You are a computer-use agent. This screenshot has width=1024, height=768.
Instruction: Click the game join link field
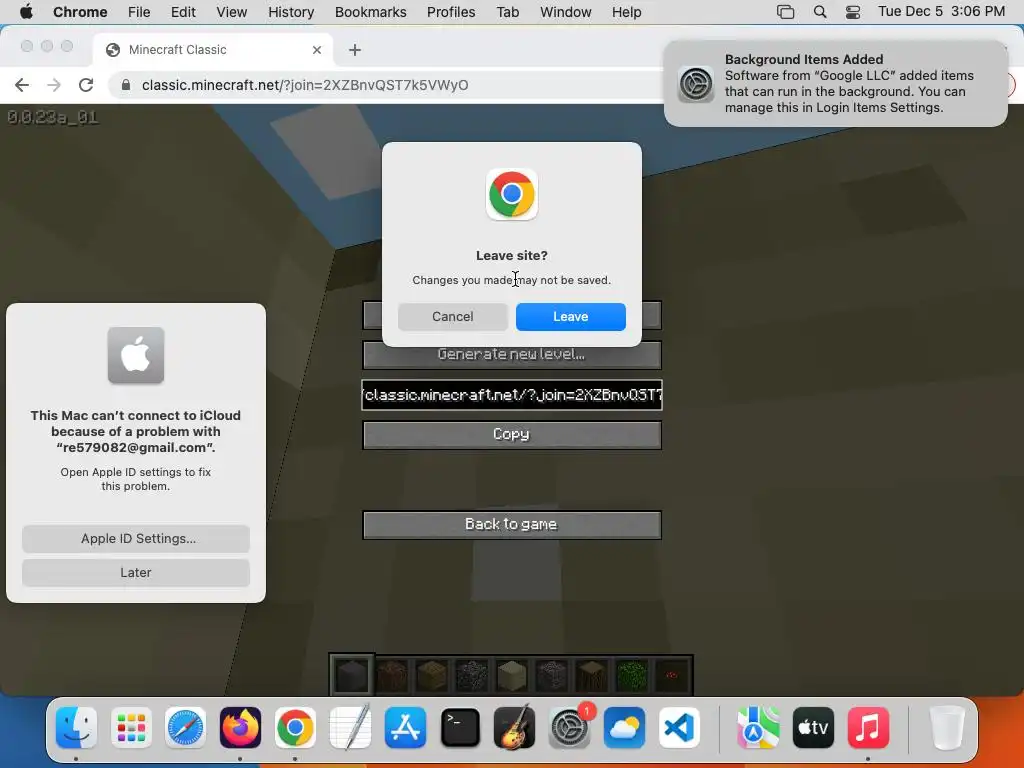point(512,395)
